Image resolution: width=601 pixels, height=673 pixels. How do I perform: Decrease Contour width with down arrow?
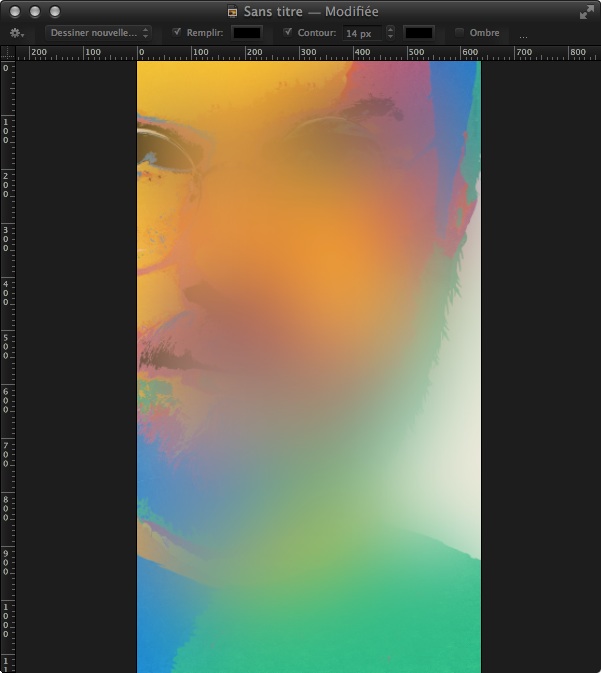pos(390,37)
